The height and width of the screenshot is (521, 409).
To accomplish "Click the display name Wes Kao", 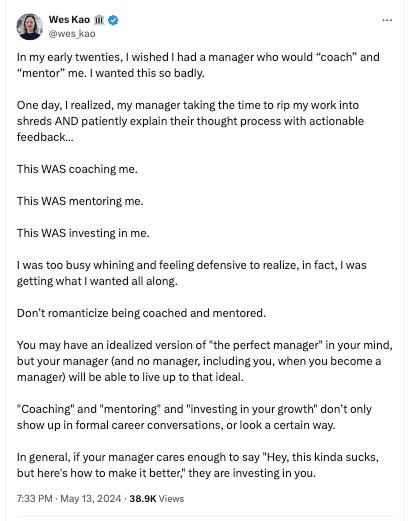I will (69, 20).
